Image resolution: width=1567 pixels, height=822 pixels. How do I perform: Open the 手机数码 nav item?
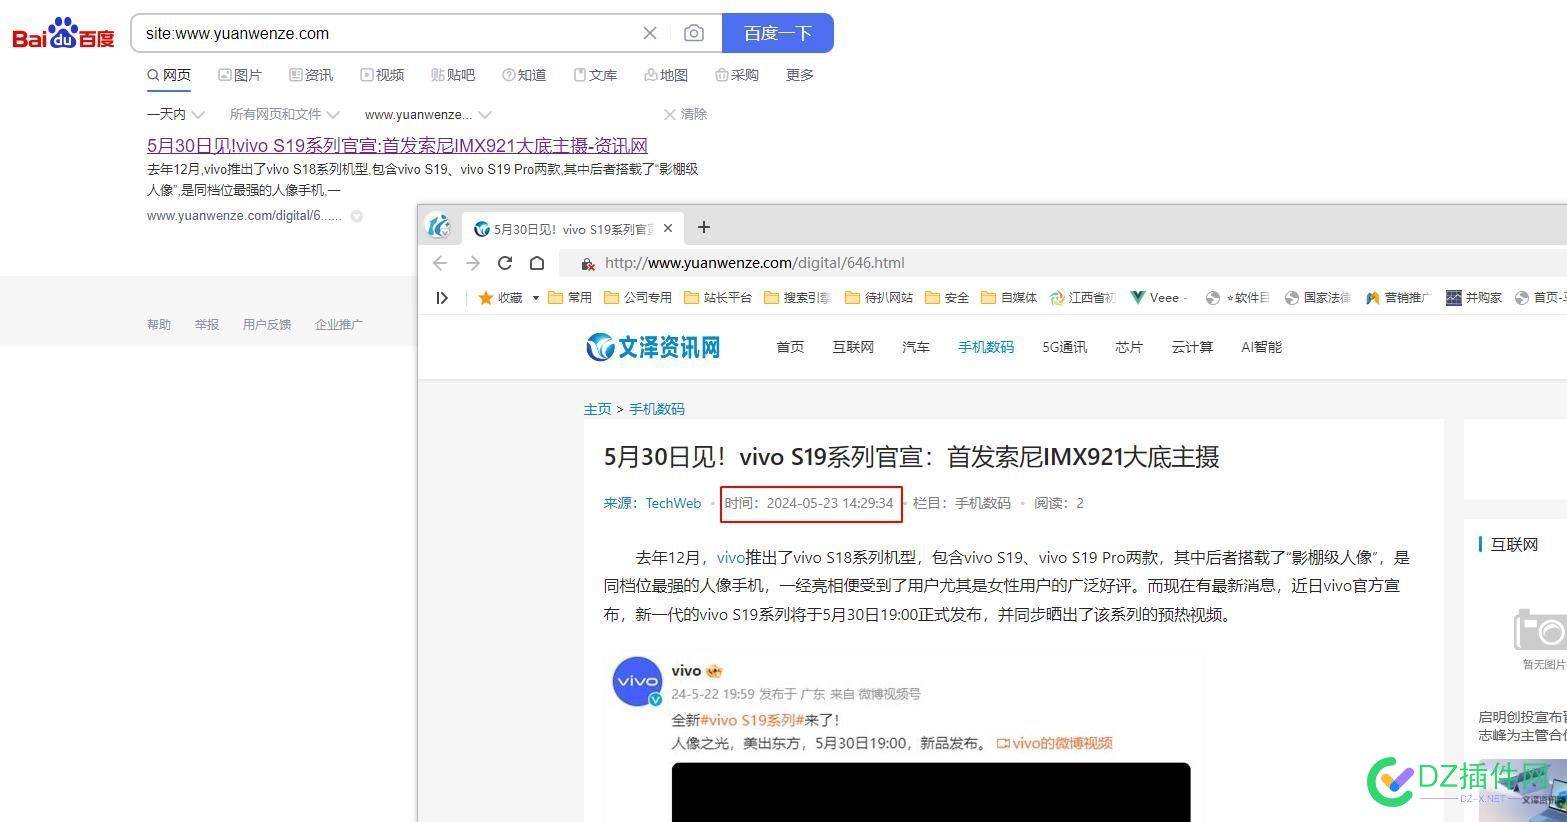click(x=986, y=347)
